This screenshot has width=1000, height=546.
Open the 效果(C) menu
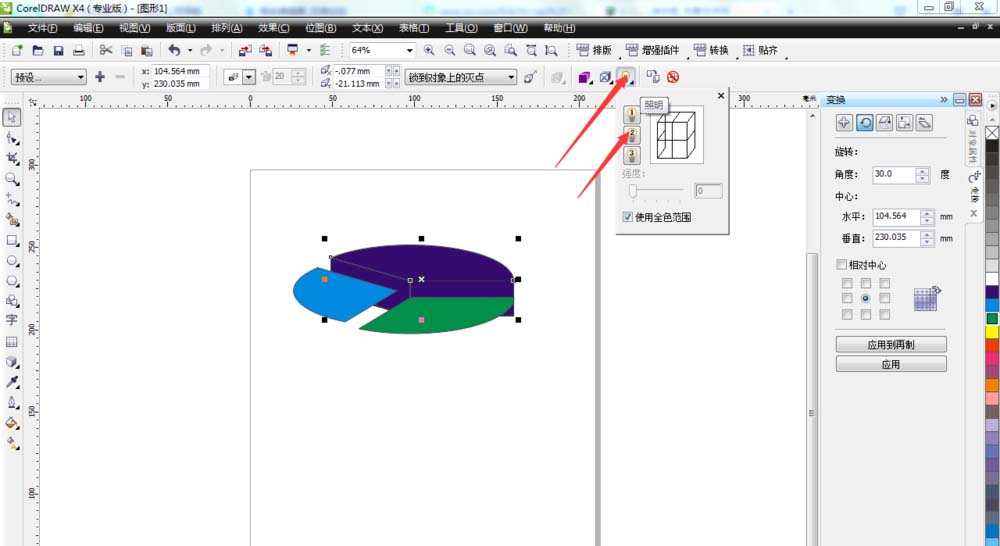pyautogui.click(x=274, y=28)
